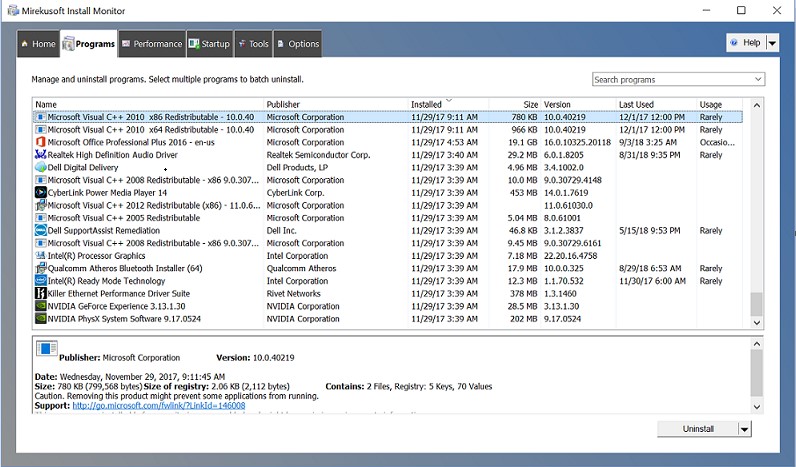
Task: Click the Rivet Networks publisher cell
Action: click(x=293, y=293)
